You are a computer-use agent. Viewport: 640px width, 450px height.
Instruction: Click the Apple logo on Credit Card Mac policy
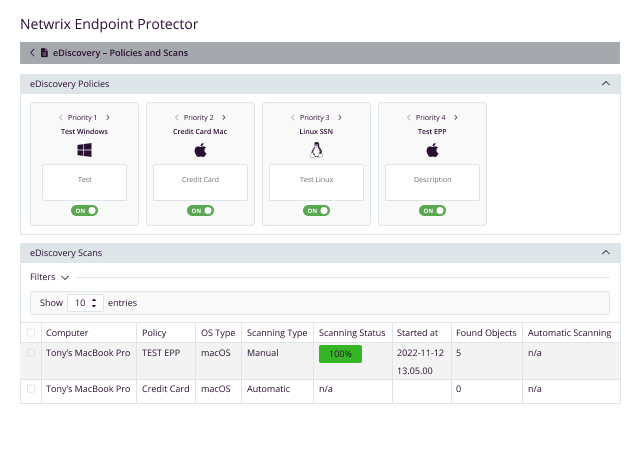(200, 150)
